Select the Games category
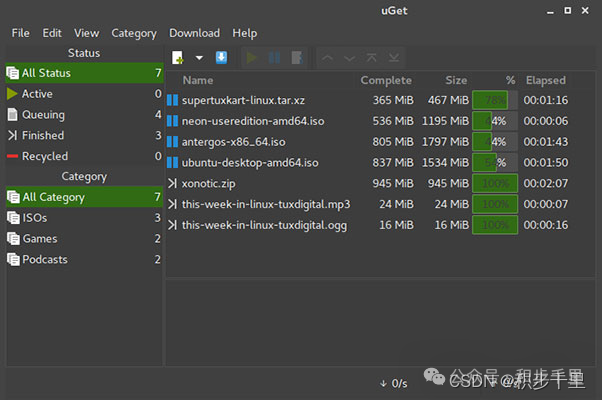 pyautogui.click(x=84, y=238)
